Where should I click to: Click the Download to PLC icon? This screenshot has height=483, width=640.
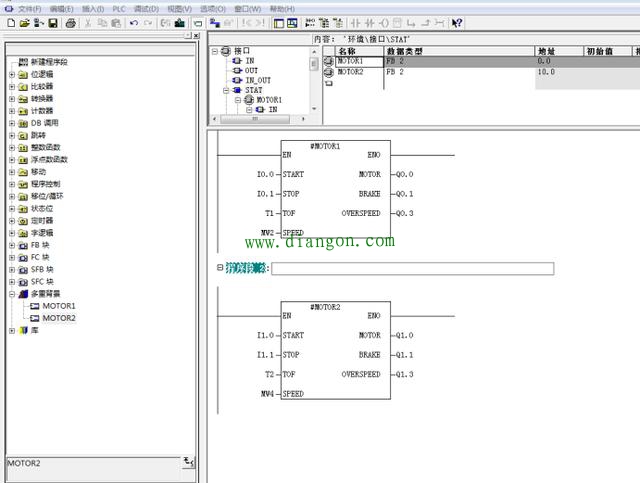point(179,23)
